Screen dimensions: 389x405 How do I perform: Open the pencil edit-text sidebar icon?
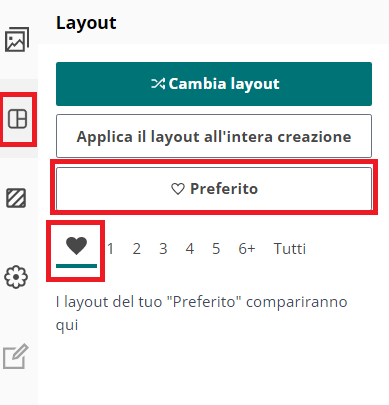pyautogui.click(x=16, y=356)
